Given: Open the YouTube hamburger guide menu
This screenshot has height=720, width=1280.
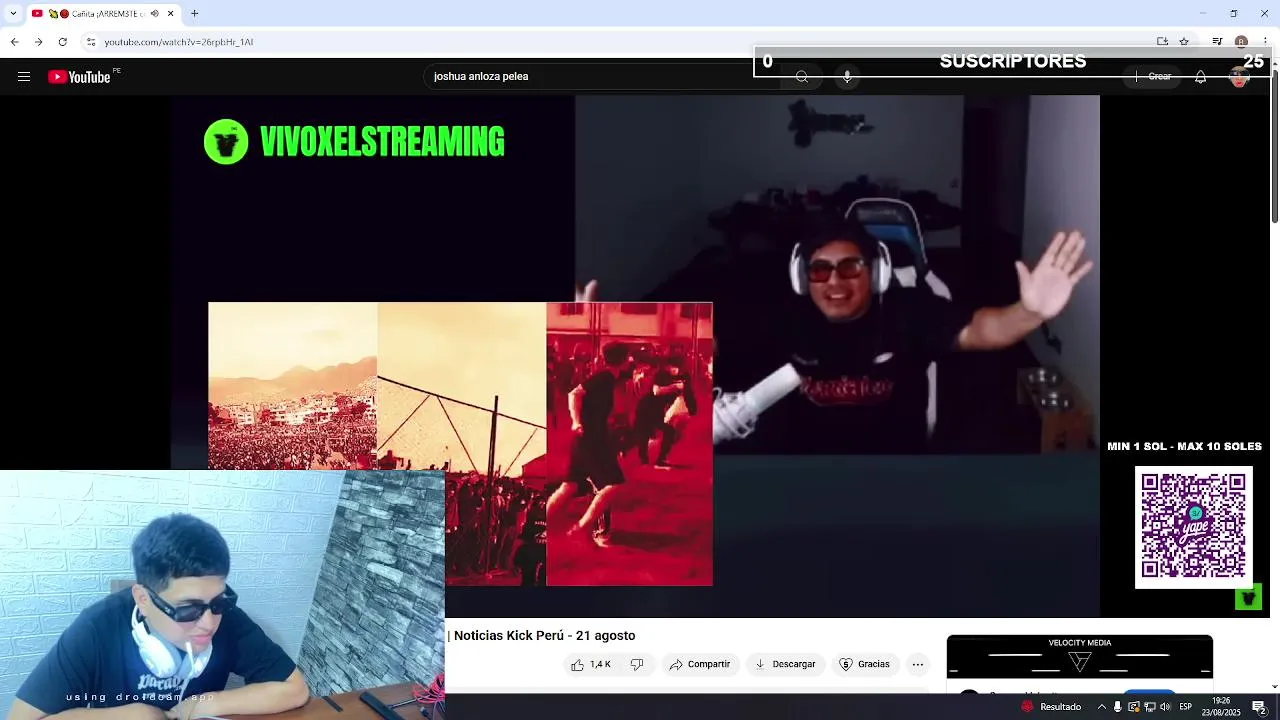Looking at the screenshot, I should [x=24, y=77].
